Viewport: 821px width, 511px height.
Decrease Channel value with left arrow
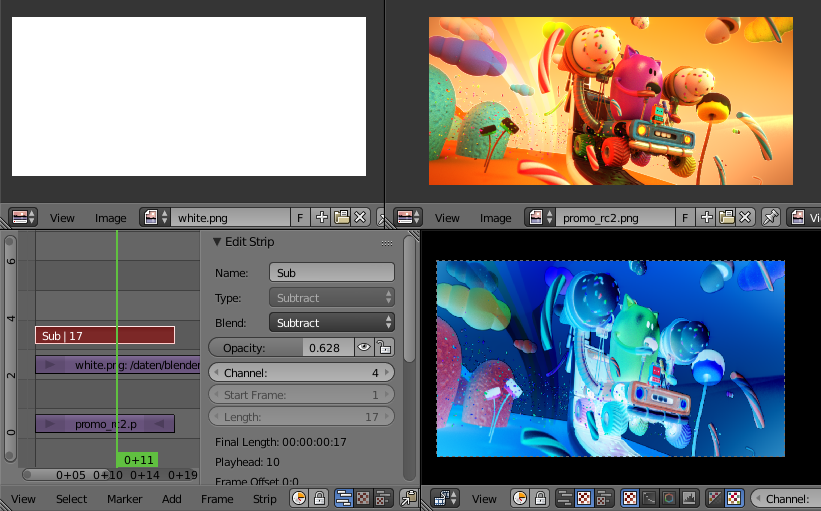point(216,373)
